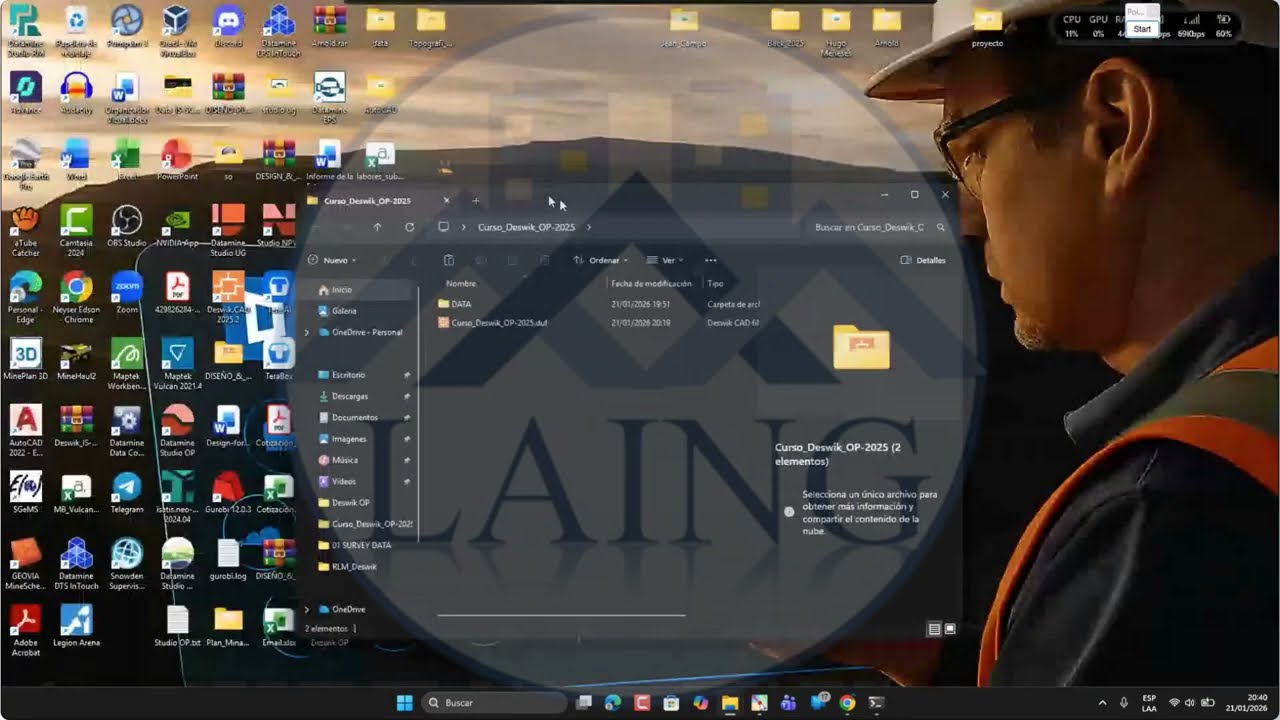Image resolution: width=1280 pixels, height=720 pixels.
Task: Open the 01 SURVEY DATA sidebar folder
Action: tap(362, 545)
